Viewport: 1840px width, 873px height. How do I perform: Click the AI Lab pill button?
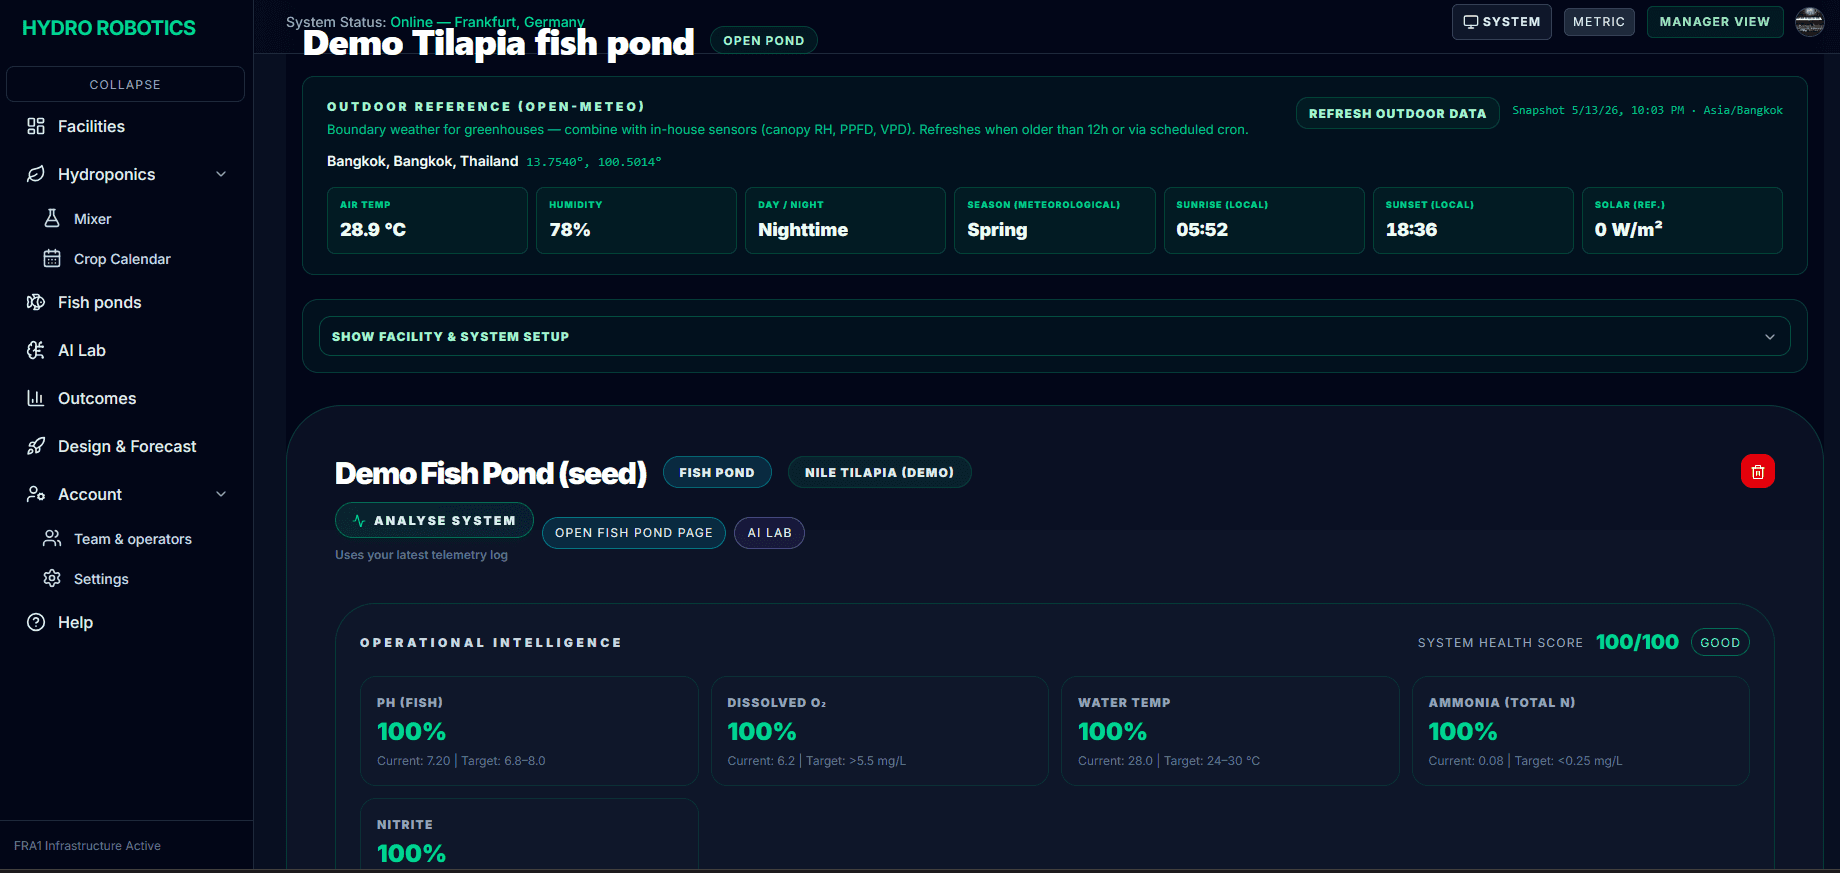769,533
